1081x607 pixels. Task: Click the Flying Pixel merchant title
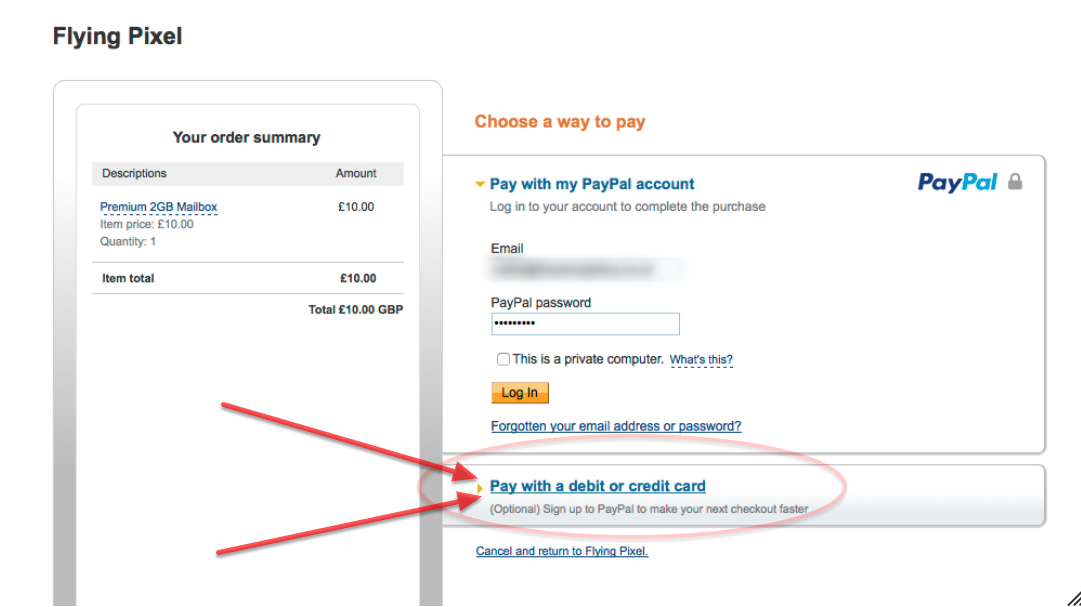(117, 36)
